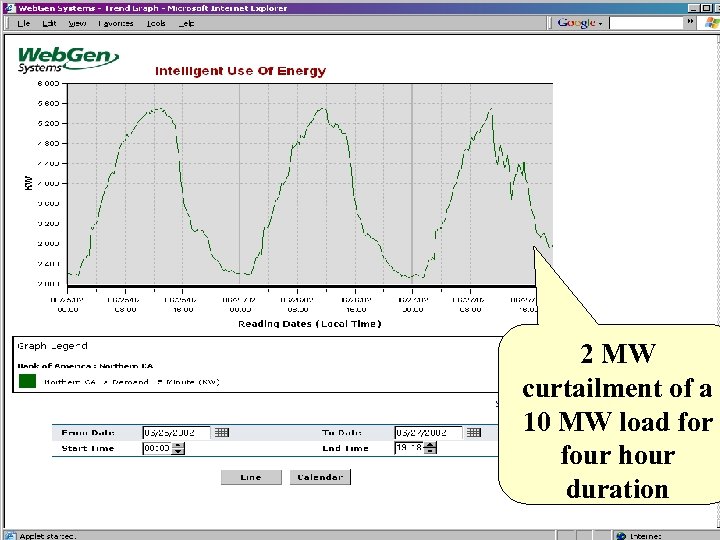The height and width of the screenshot is (540, 720).
Task: Click the "From Date" label
Action: click(x=88, y=433)
